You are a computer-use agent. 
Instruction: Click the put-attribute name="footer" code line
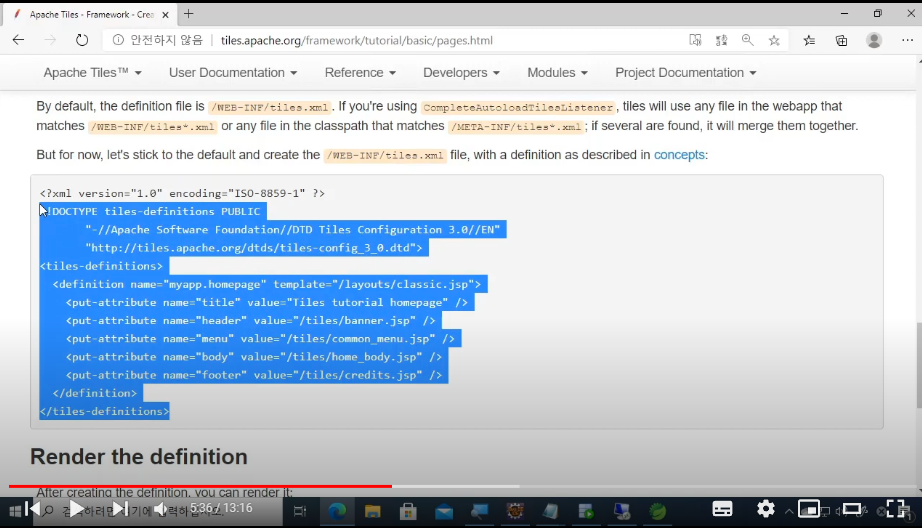tap(253, 375)
